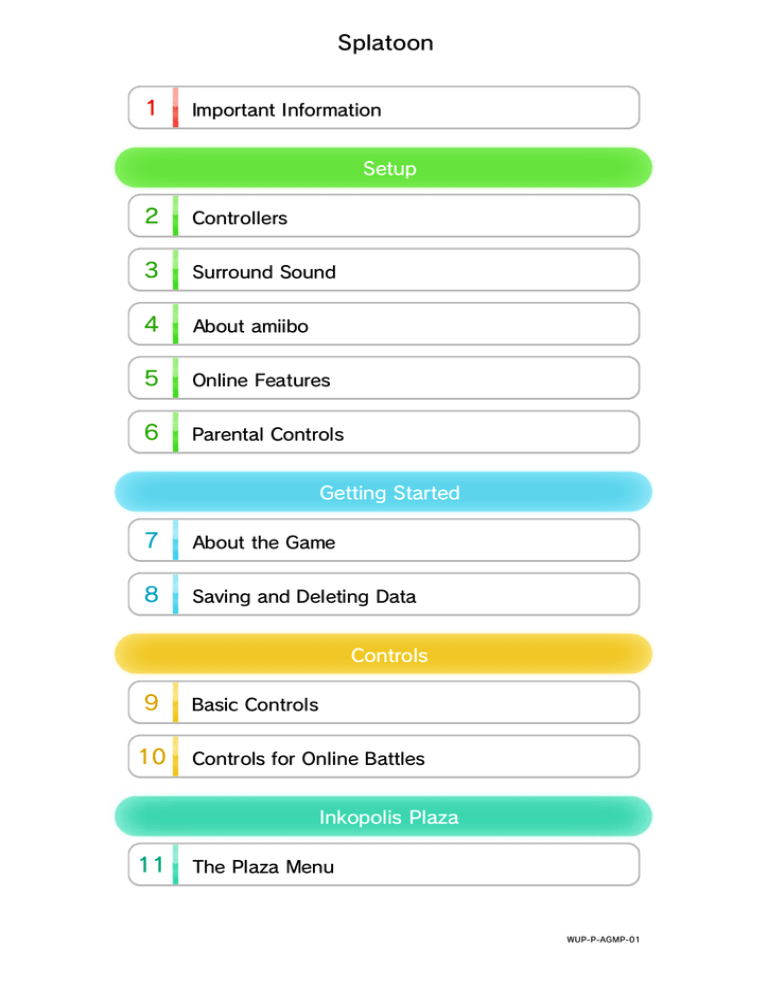The image size is (768, 994).
Task: Open About the Game entry
Action: (x=384, y=541)
